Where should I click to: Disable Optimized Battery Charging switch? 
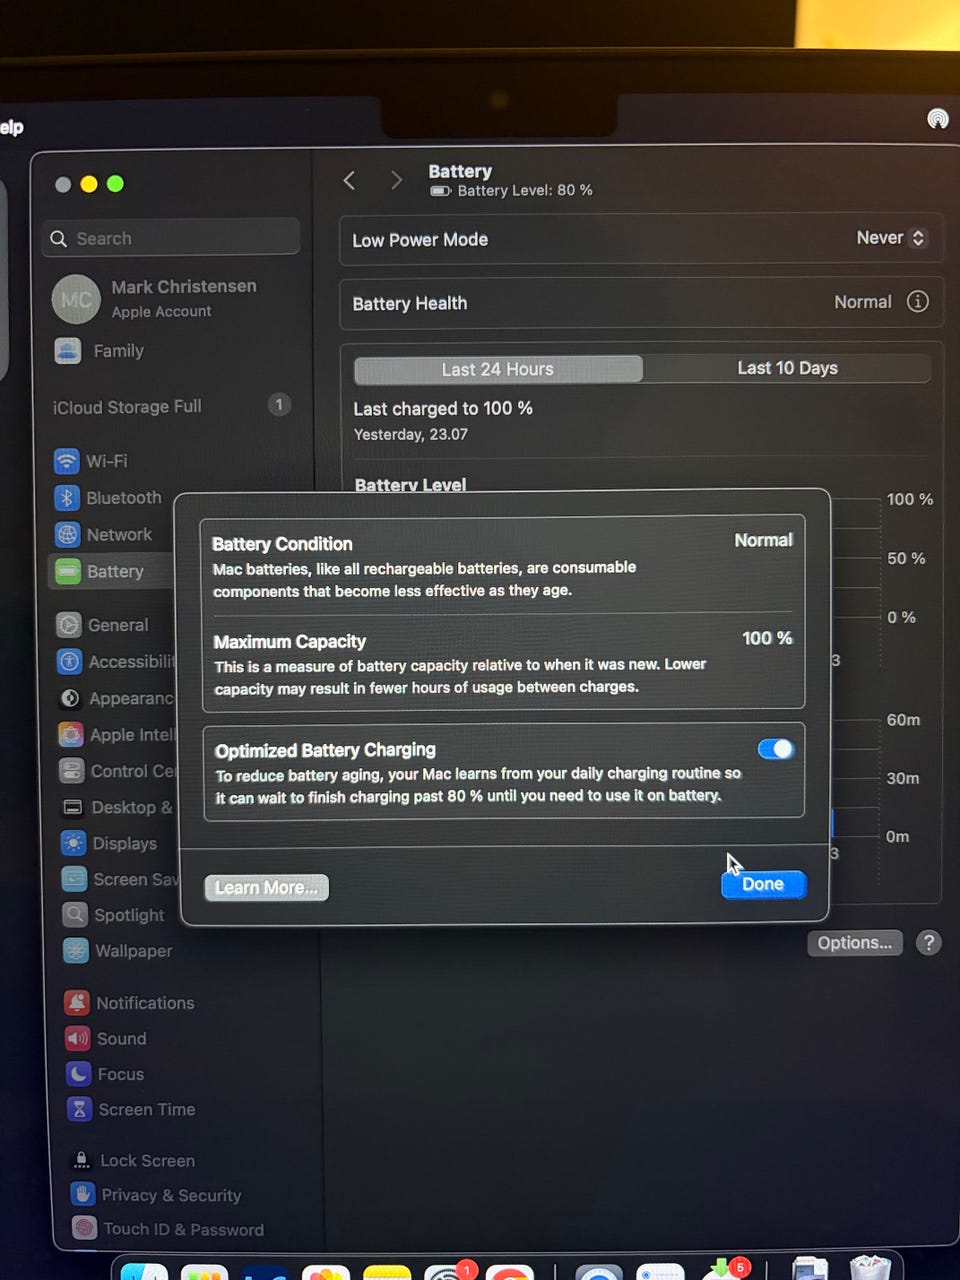(x=776, y=749)
